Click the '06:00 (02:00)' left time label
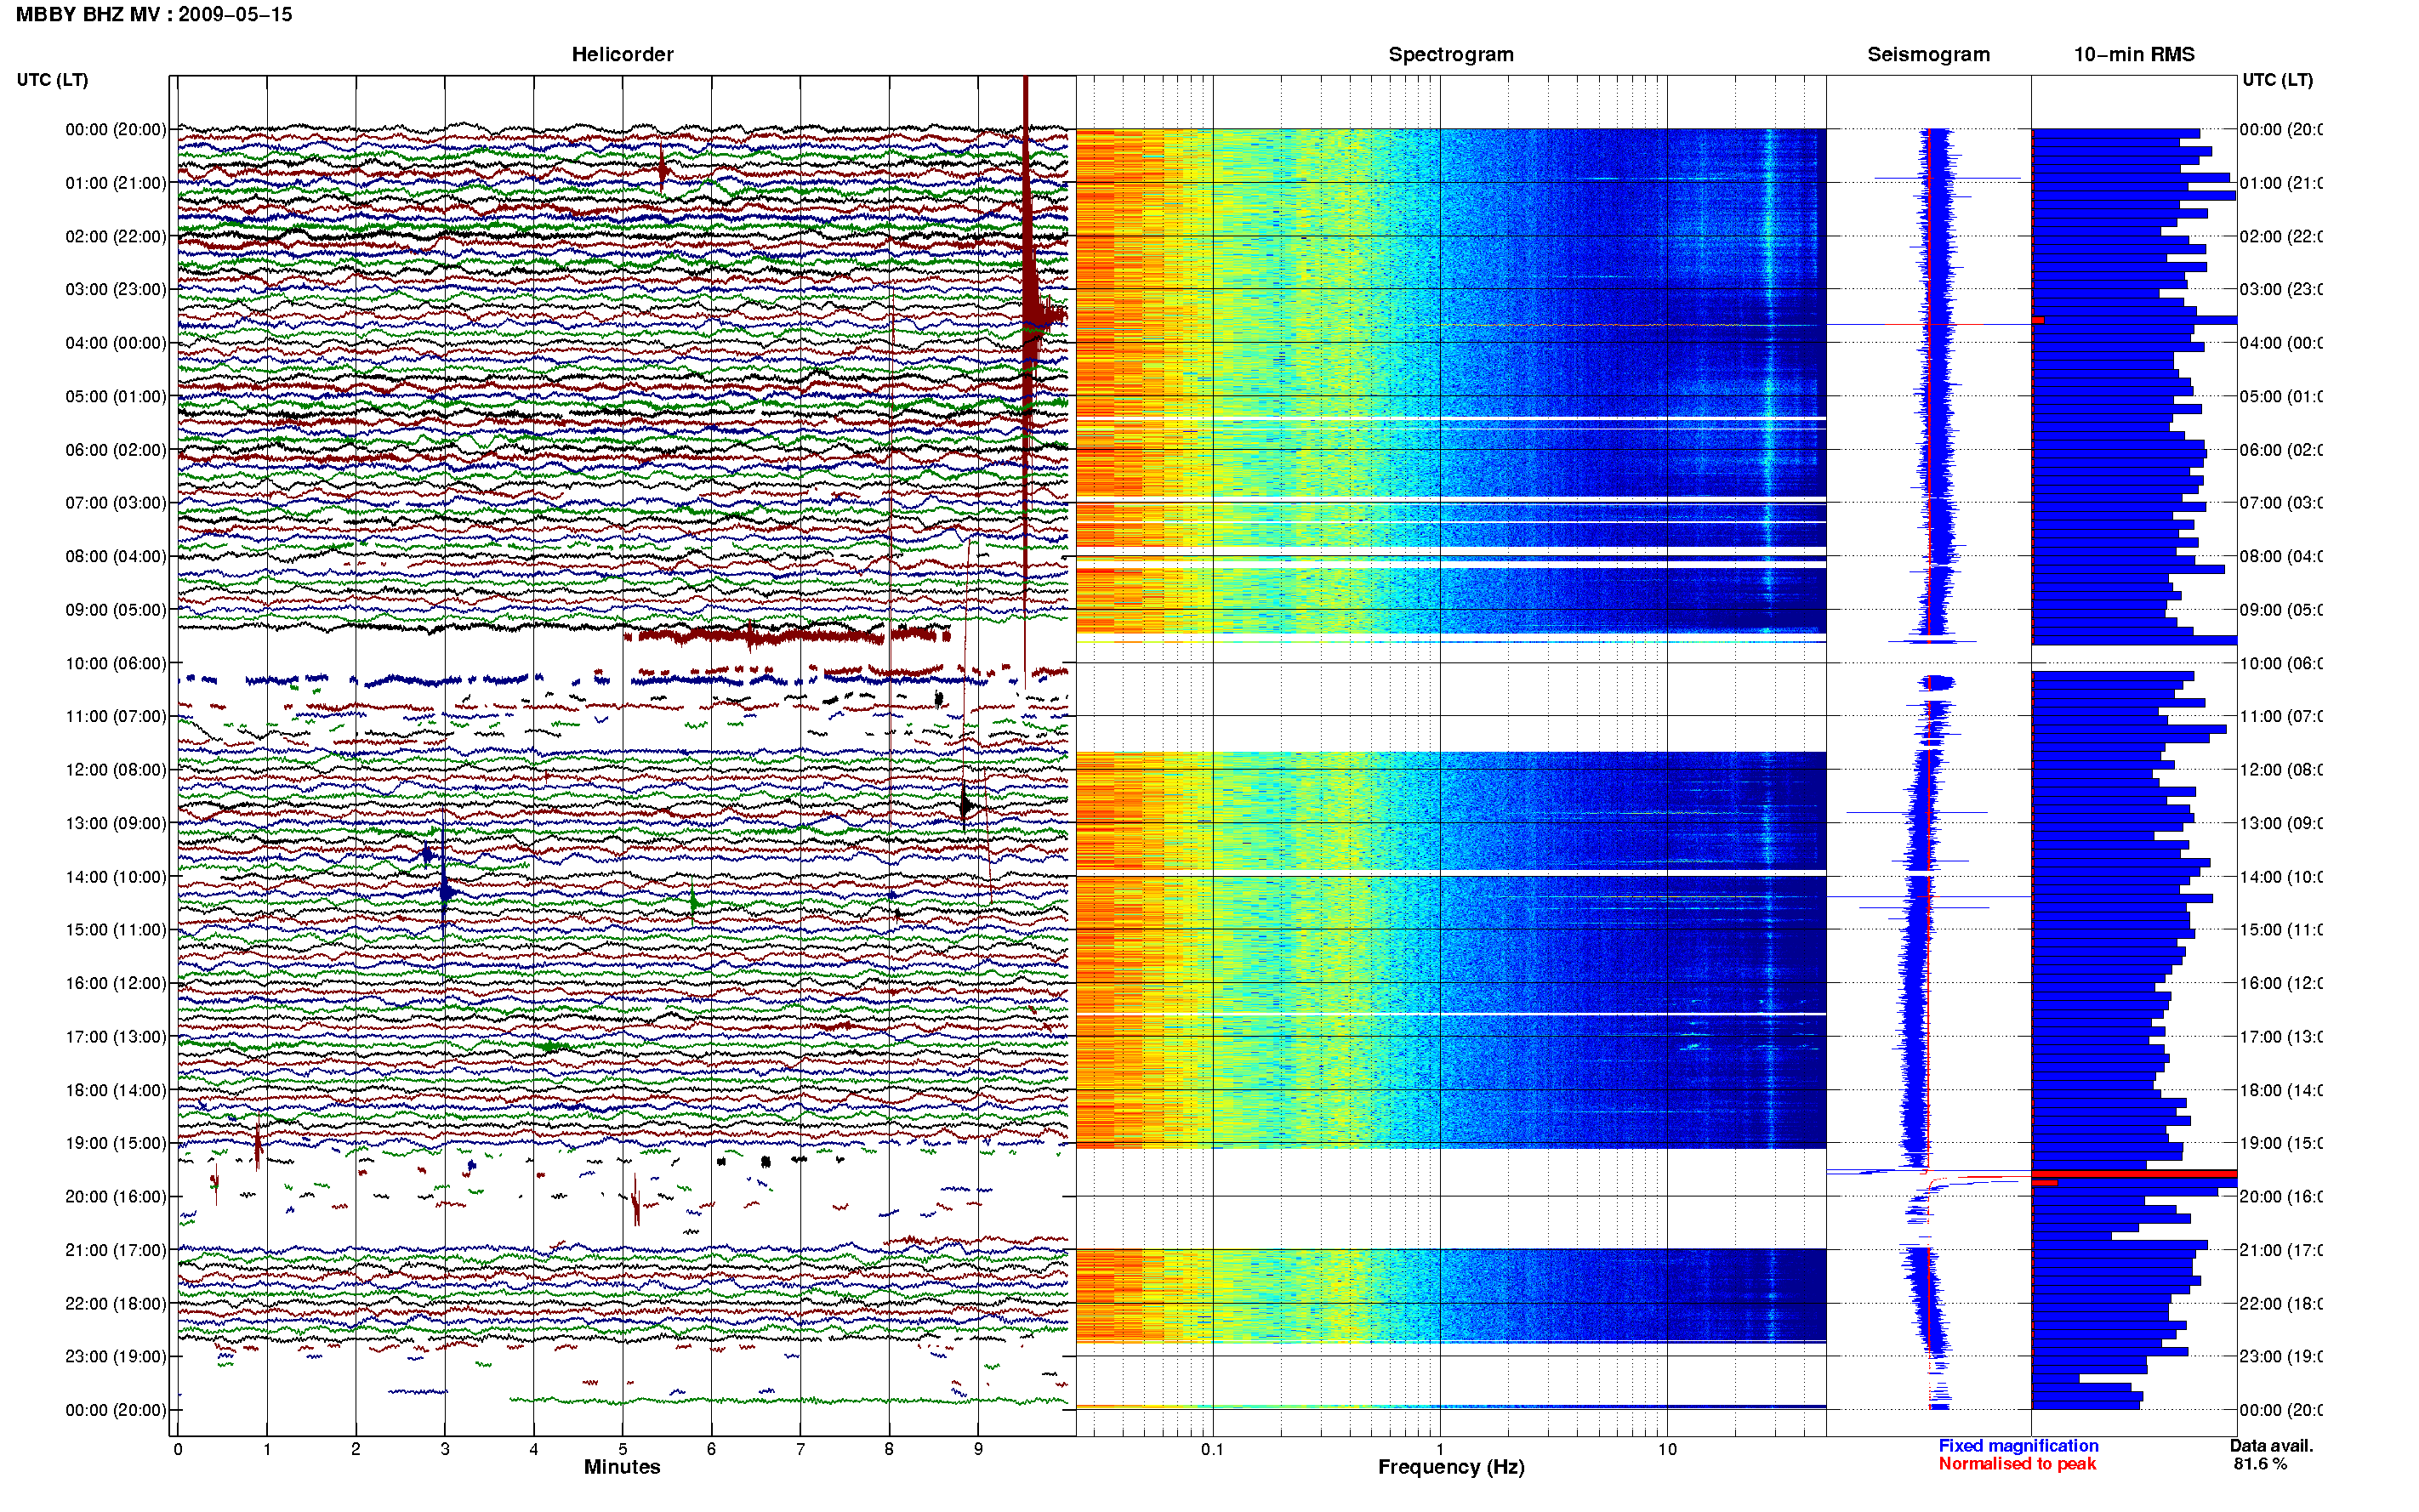The image size is (2419, 1512). 116,450
